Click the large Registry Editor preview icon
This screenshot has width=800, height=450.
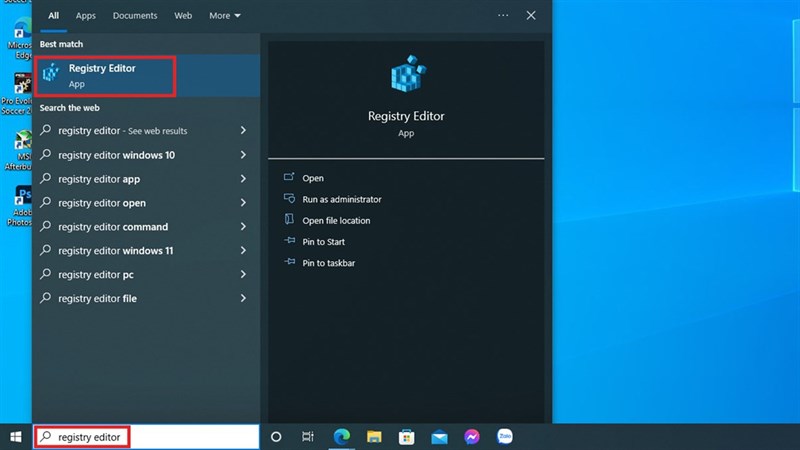pyautogui.click(x=408, y=74)
